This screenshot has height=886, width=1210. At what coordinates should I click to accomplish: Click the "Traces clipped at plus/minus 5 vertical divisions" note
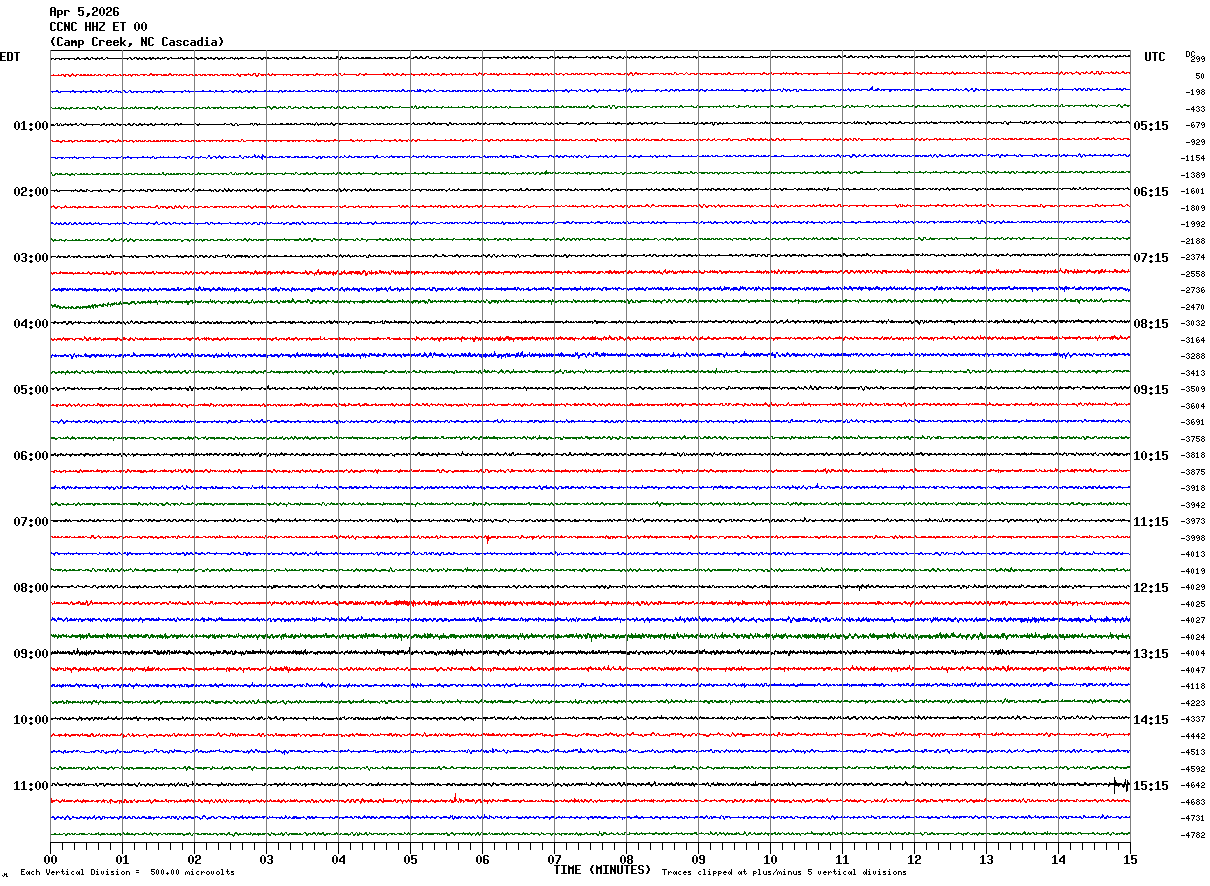784,873
